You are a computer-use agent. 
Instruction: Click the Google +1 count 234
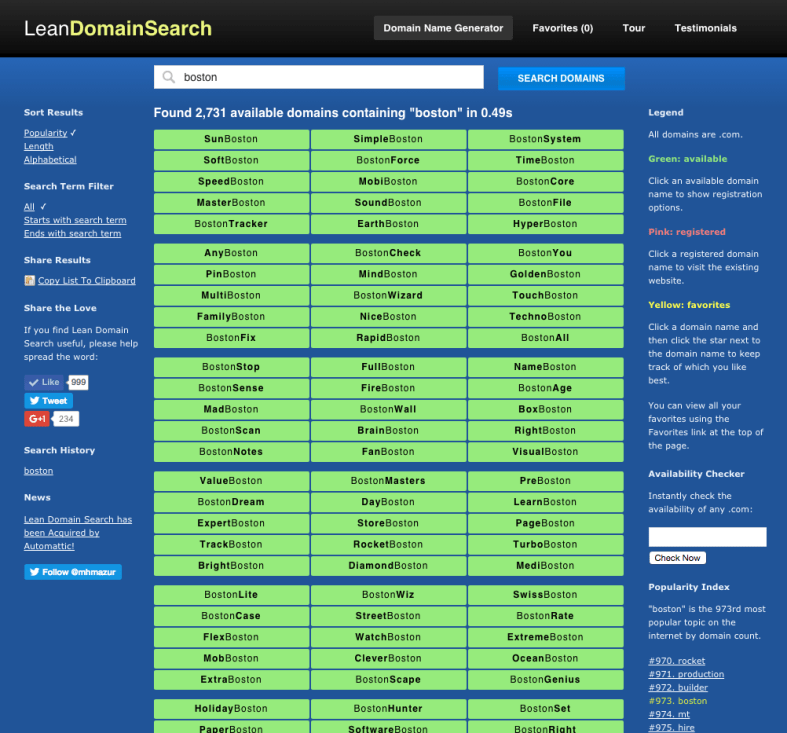tap(66, 419)
